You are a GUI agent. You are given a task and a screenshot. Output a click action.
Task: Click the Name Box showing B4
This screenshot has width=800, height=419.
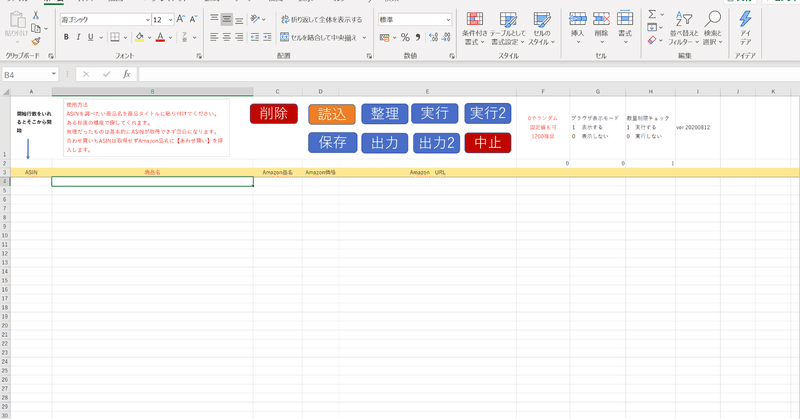(x=30, y=75)
